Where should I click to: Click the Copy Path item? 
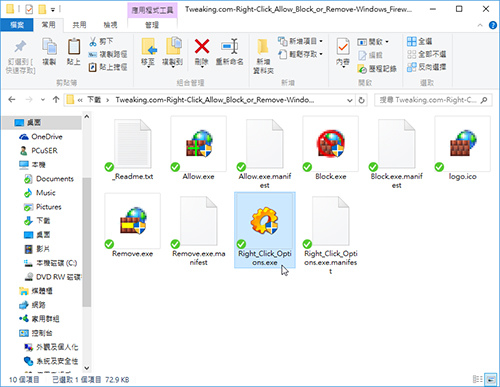(x=108, y=54)
